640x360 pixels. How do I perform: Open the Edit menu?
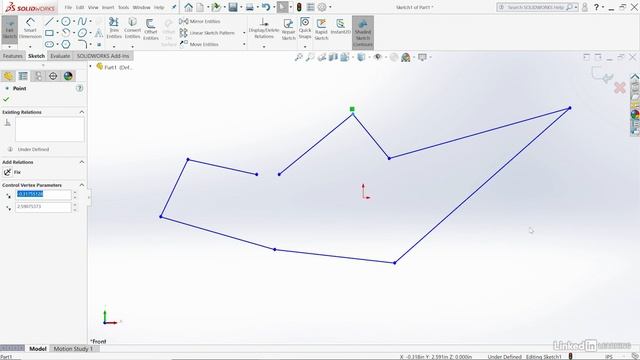click(x=80, y=7)
